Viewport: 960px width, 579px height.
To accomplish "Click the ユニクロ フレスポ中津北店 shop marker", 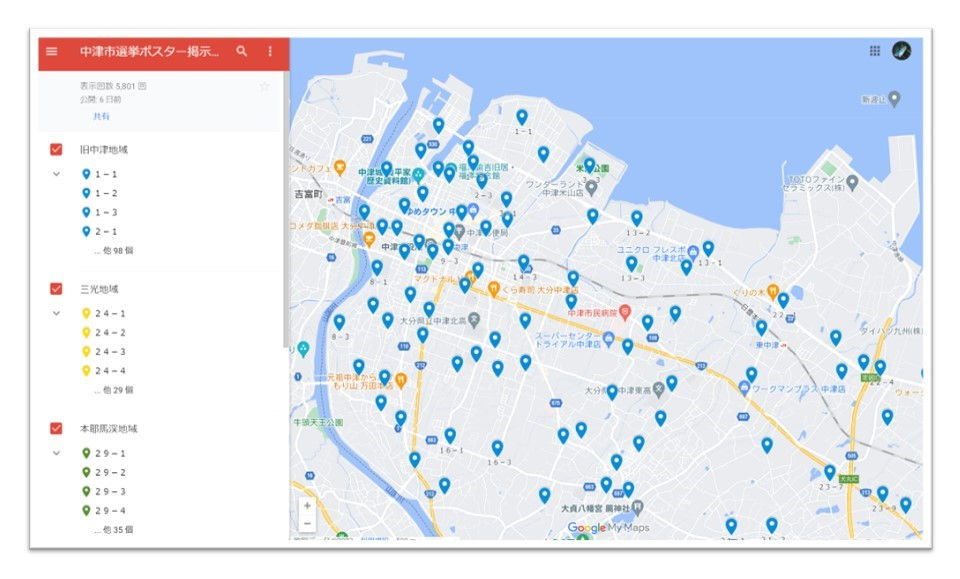I will 692,251.
